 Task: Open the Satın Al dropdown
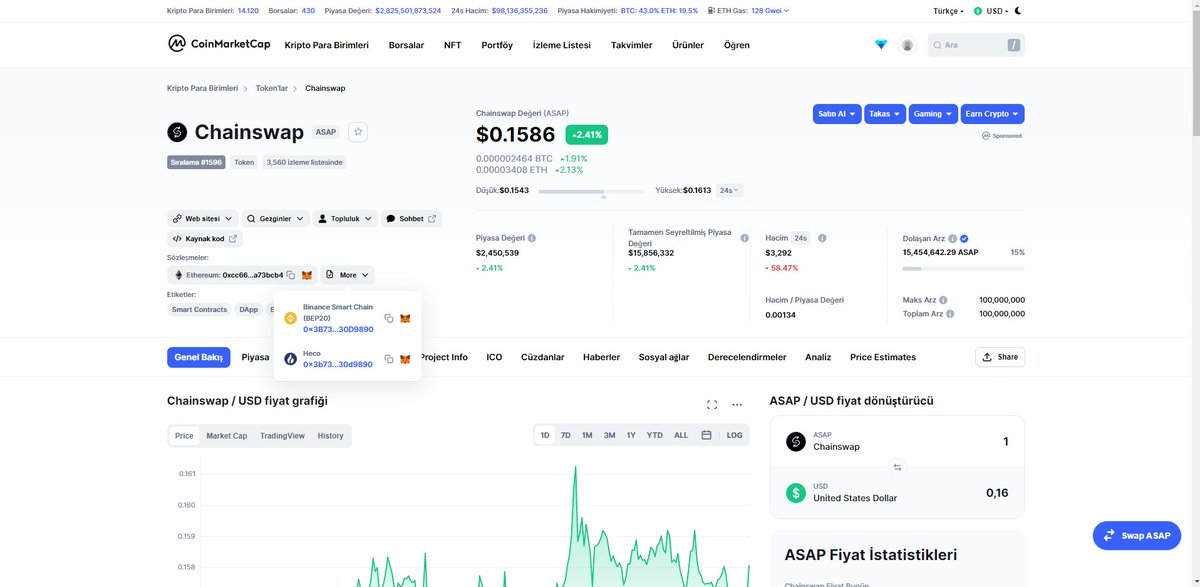pyautogui.click(x=837, y=114)
